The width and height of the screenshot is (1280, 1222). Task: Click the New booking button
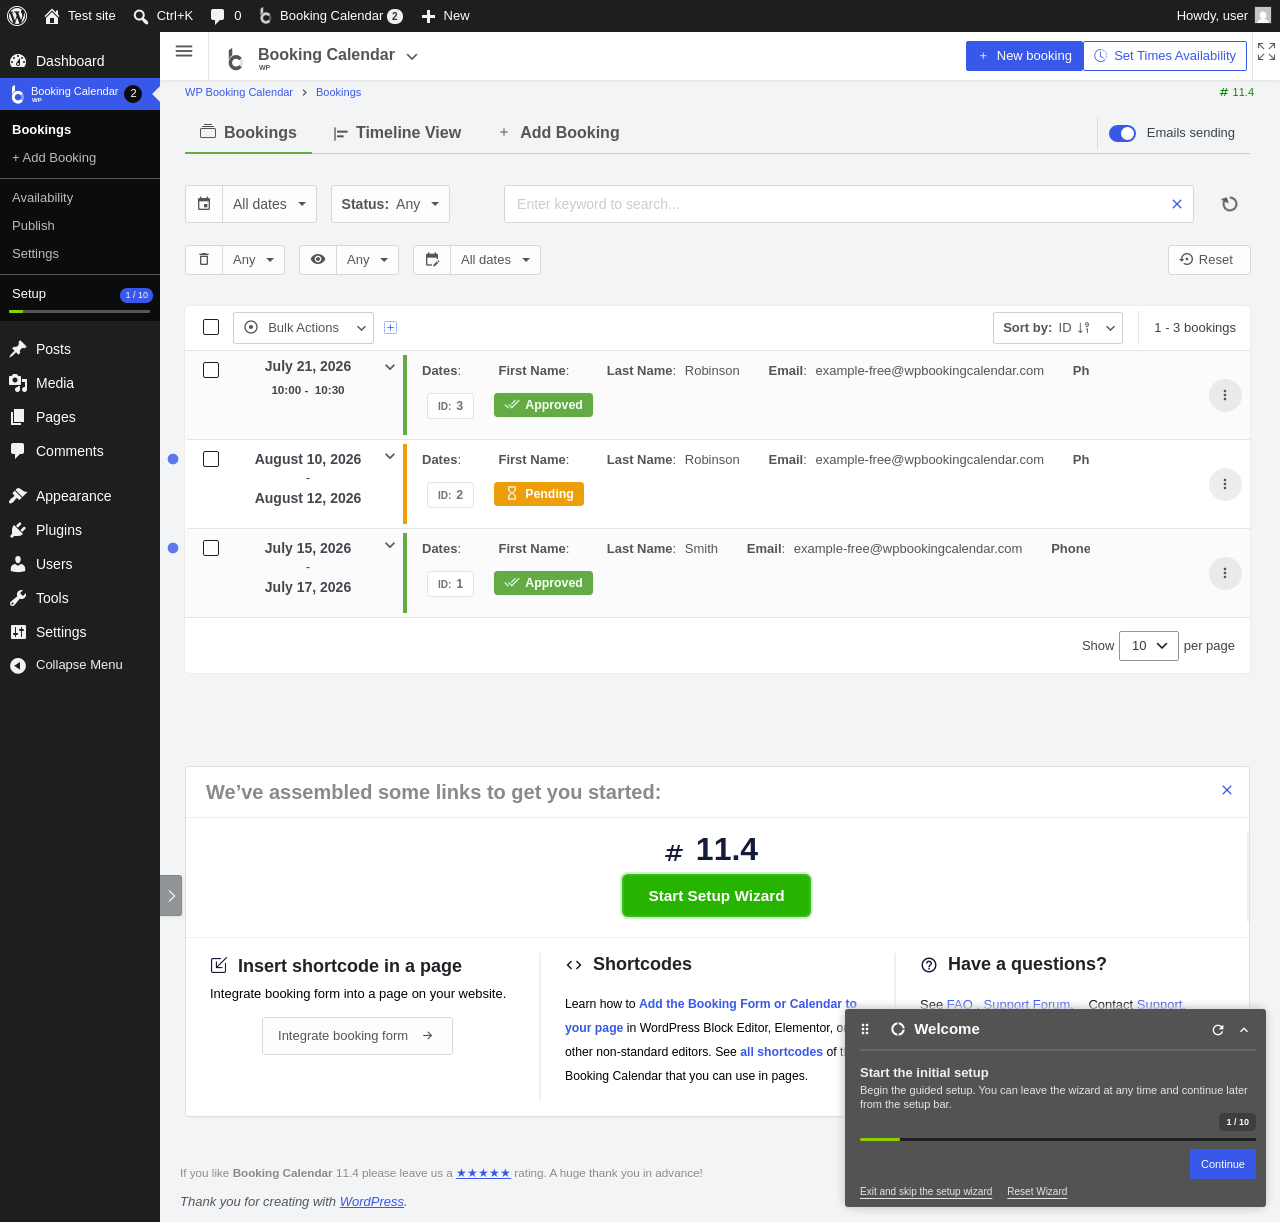pyautogui.click(x=1025, y=56)
